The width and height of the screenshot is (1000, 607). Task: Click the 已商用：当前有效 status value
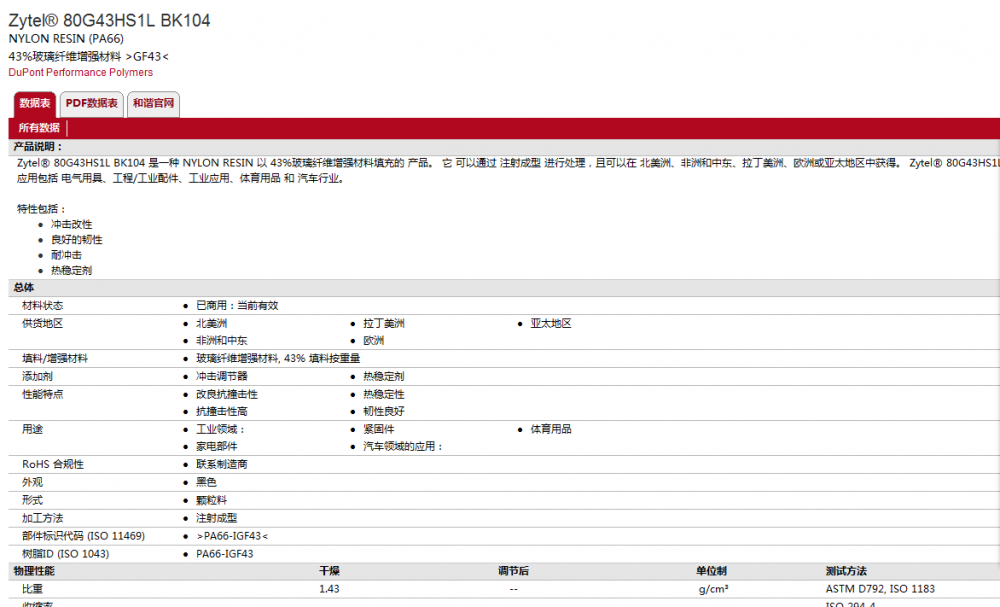click(x=237, y=305)
